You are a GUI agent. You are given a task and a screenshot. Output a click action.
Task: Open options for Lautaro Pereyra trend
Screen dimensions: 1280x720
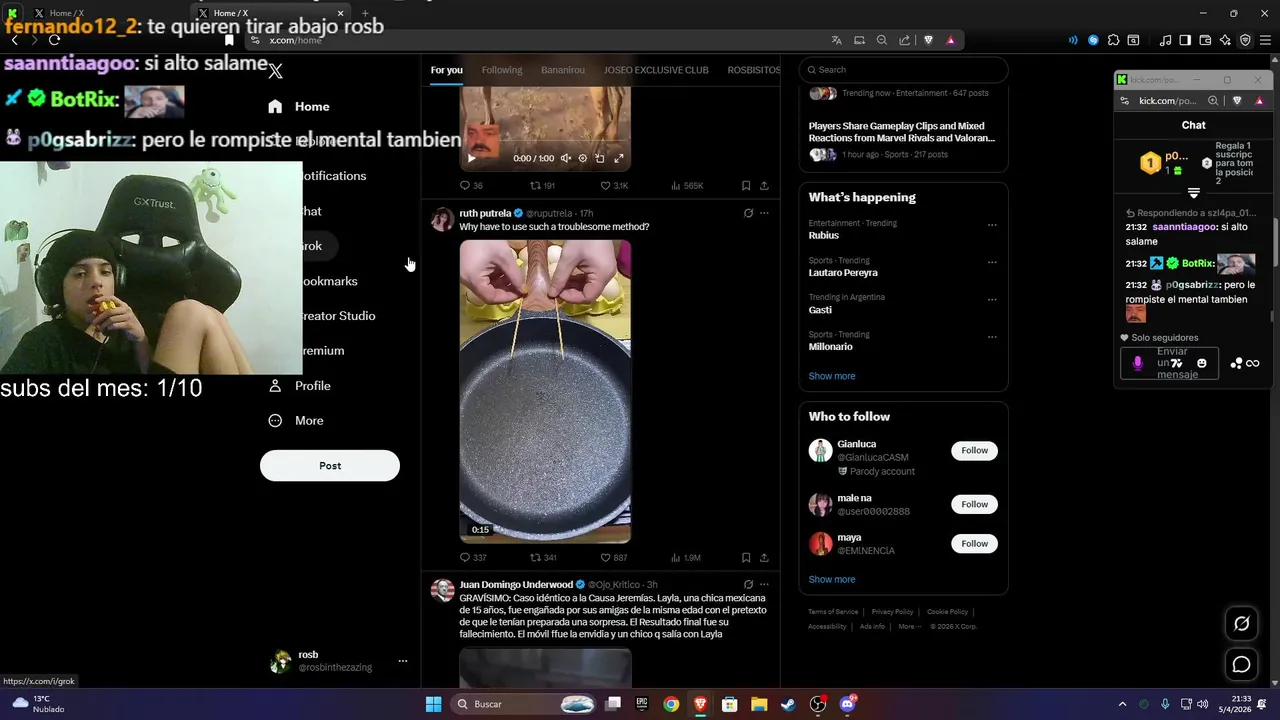[x=992, y=262]
